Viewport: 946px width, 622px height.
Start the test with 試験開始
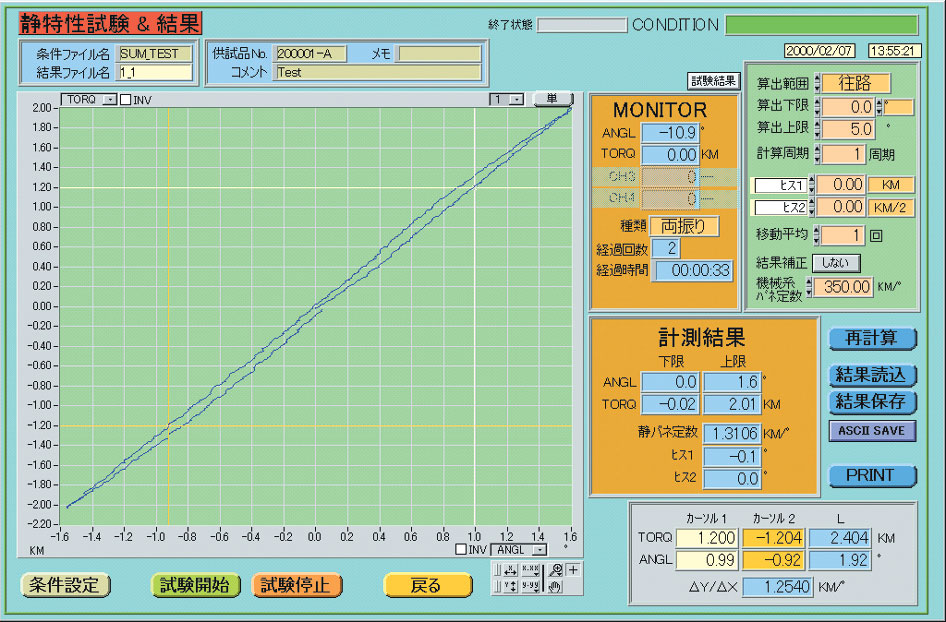click(x=195, y=585)
